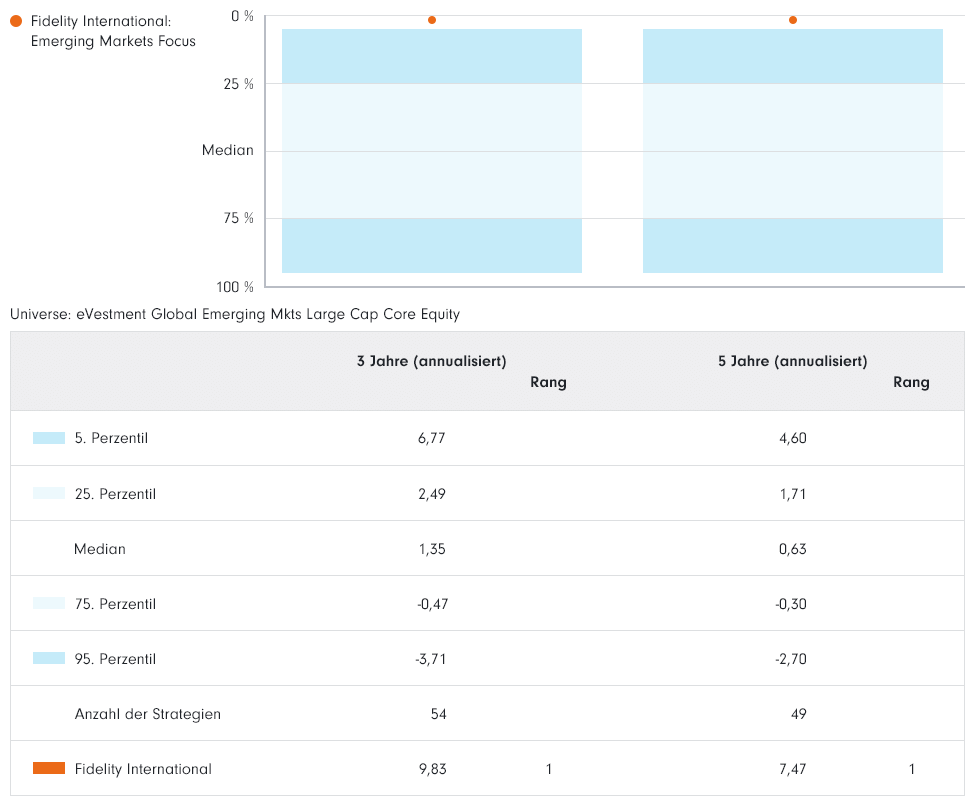This screenshot has width=975, height=806.
Task: Click the 5-year percentile bar in chart
Action: tap(793, 151)
